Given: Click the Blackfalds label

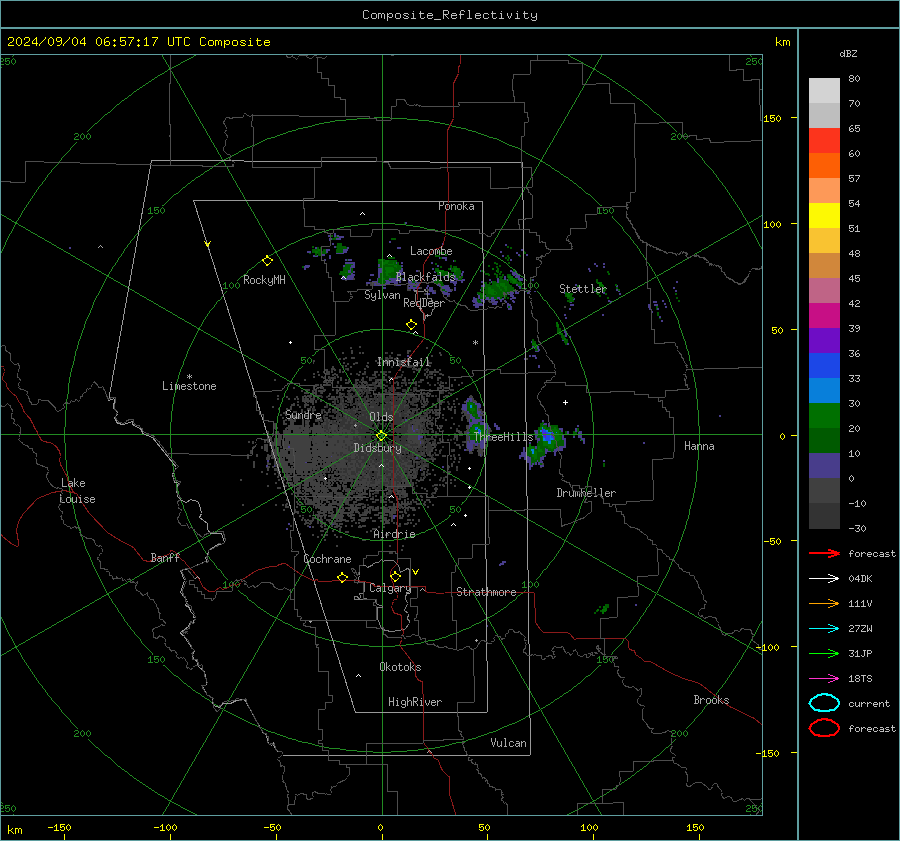Looking at the screenshot, I should click(x=425, y=277).
